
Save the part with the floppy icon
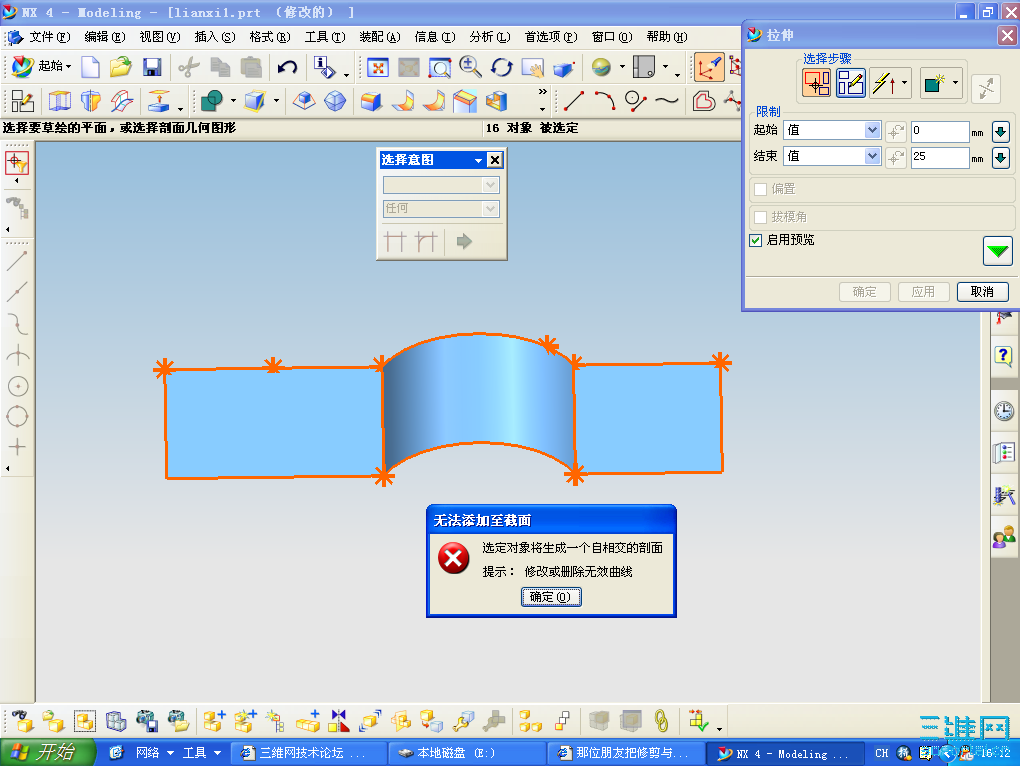(x=152, y=67)
